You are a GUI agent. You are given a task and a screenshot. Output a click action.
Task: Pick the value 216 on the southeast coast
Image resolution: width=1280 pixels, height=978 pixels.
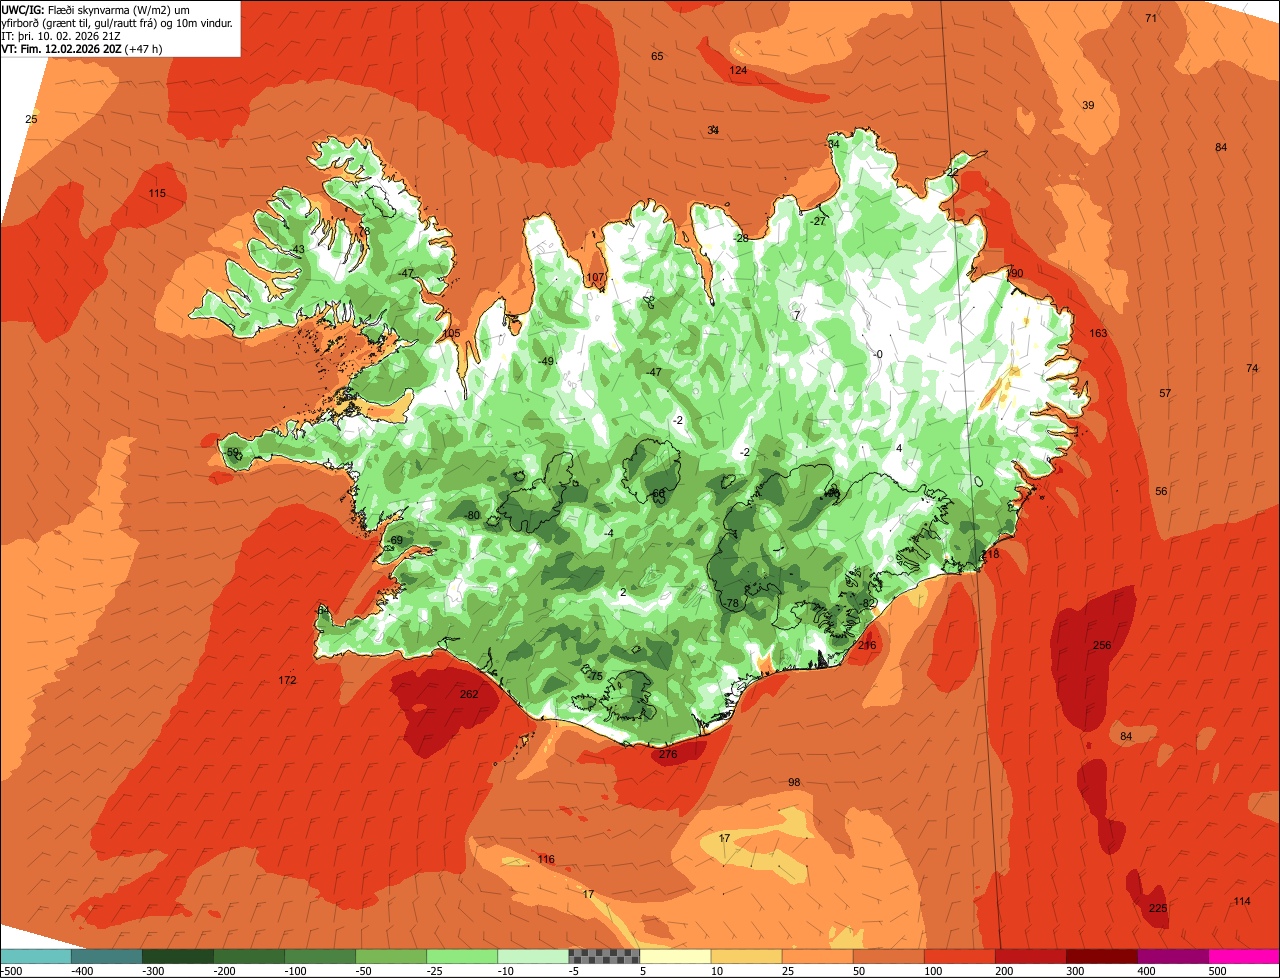[x=867, y=645]
